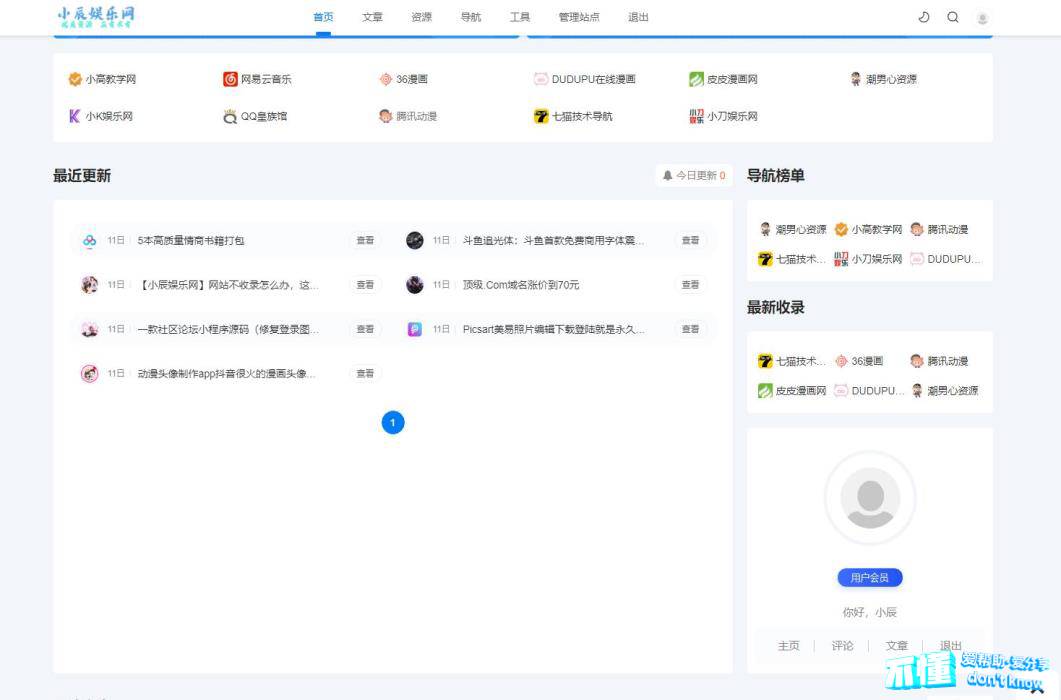Open the 皮皮漫画网 leaf icon
The height and width of the screenshot is (700, 1061).
(696, 79)
